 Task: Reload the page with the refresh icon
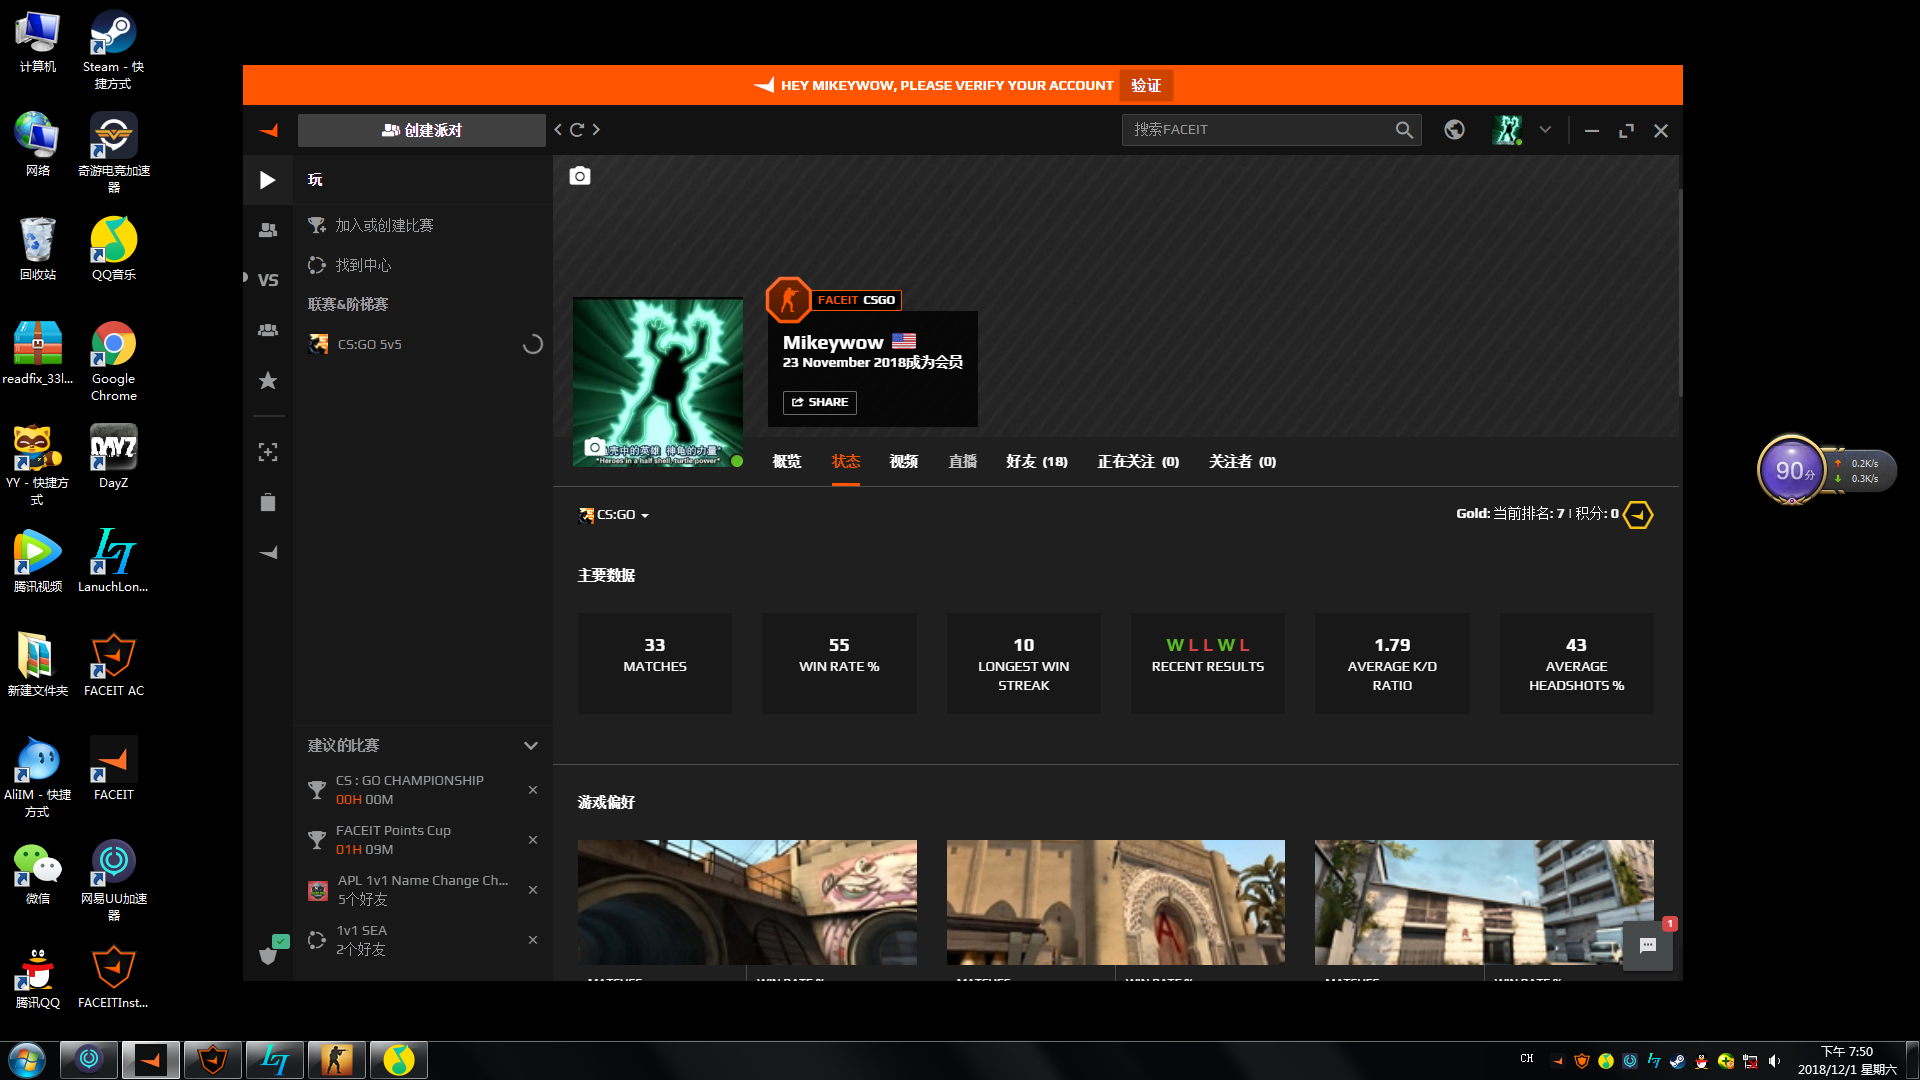pos(577,130)
